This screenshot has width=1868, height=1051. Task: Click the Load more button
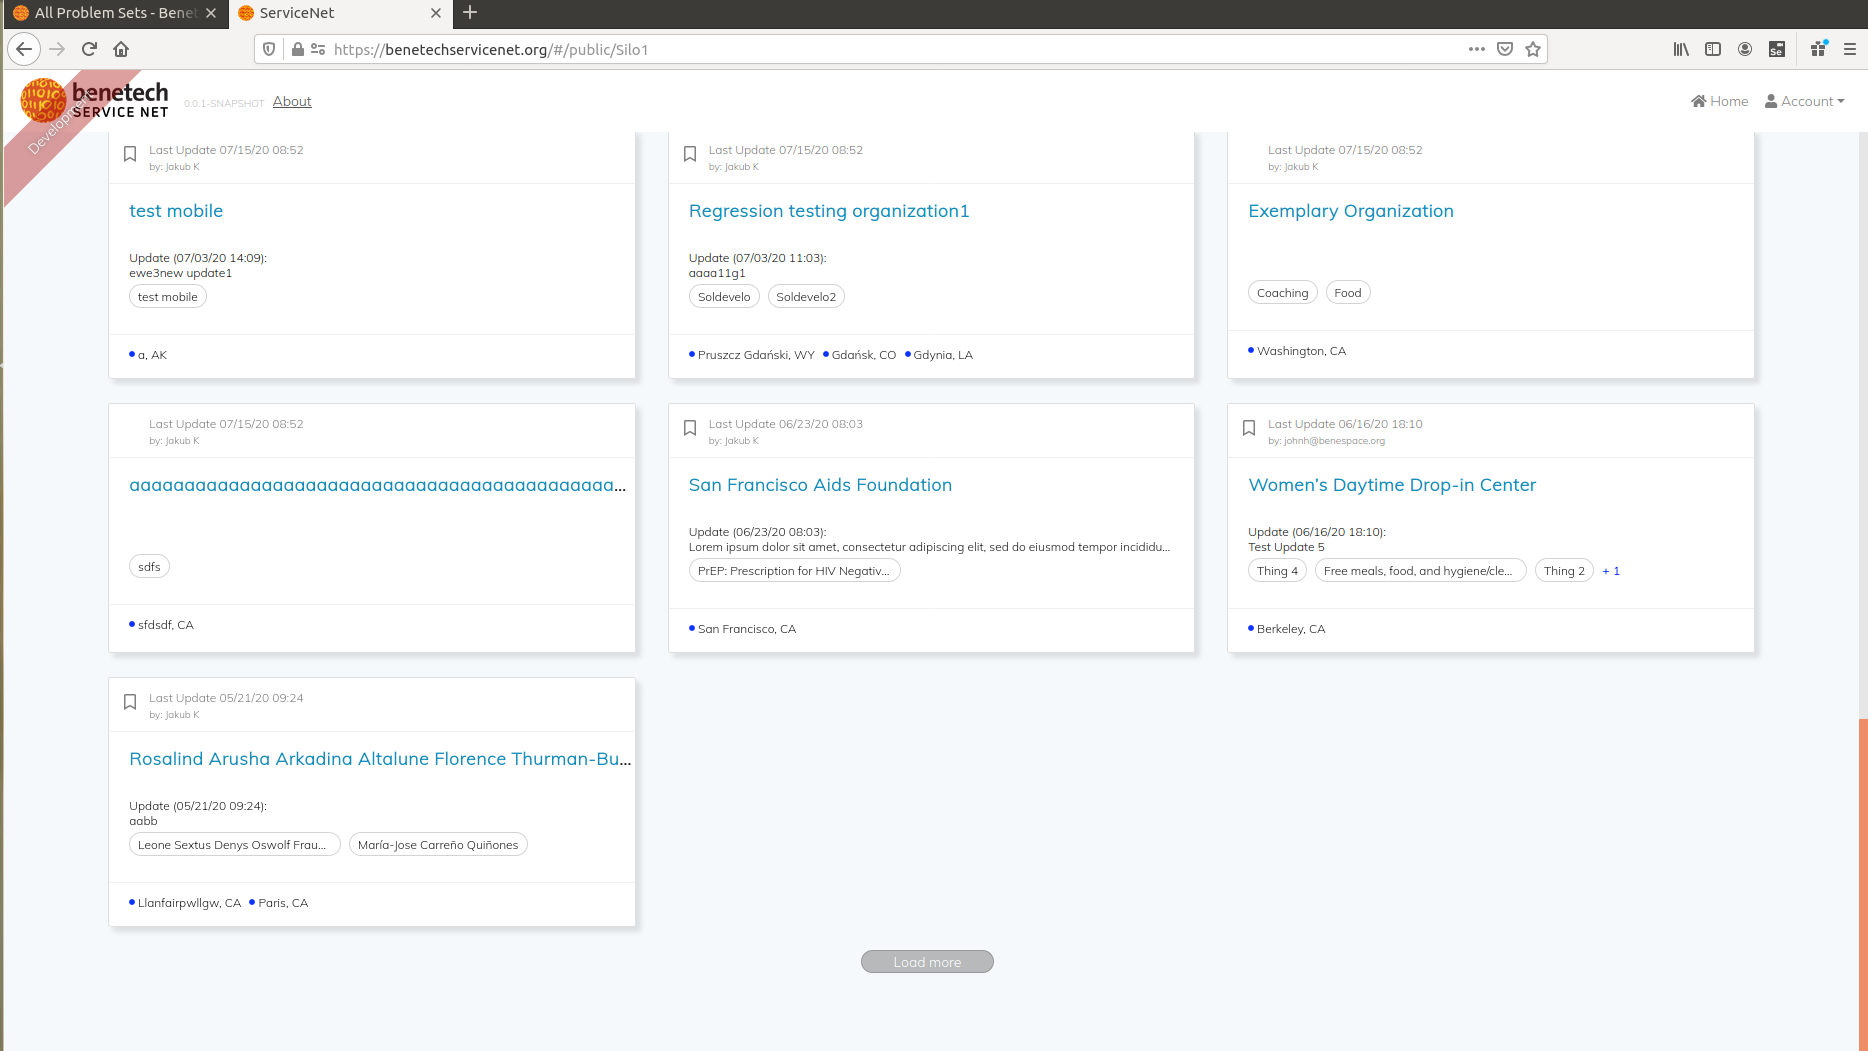coord(926,961)
